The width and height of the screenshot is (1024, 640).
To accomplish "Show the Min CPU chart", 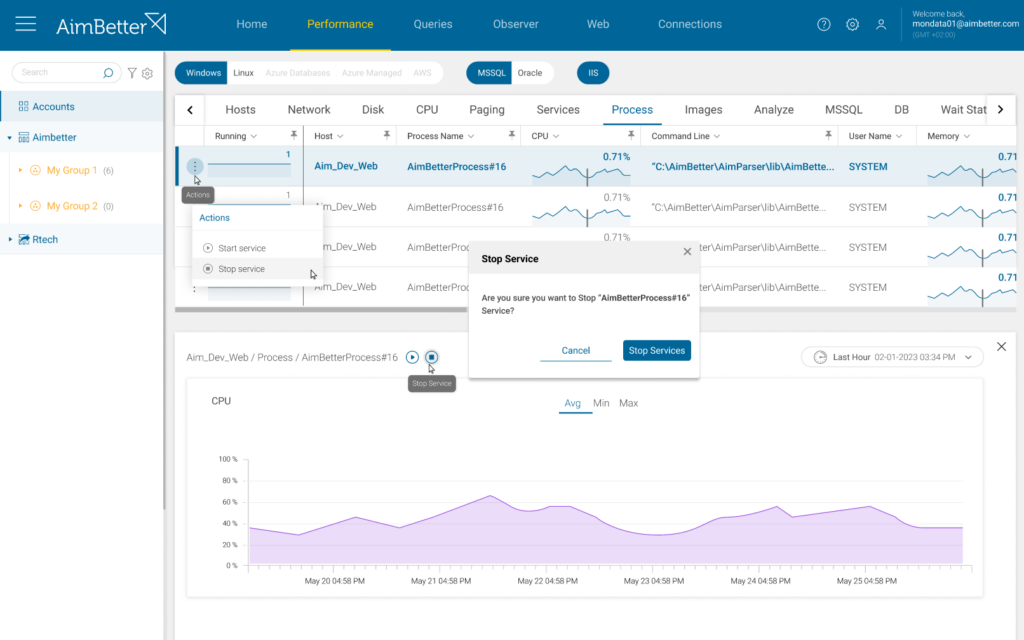I will [601, 403].
